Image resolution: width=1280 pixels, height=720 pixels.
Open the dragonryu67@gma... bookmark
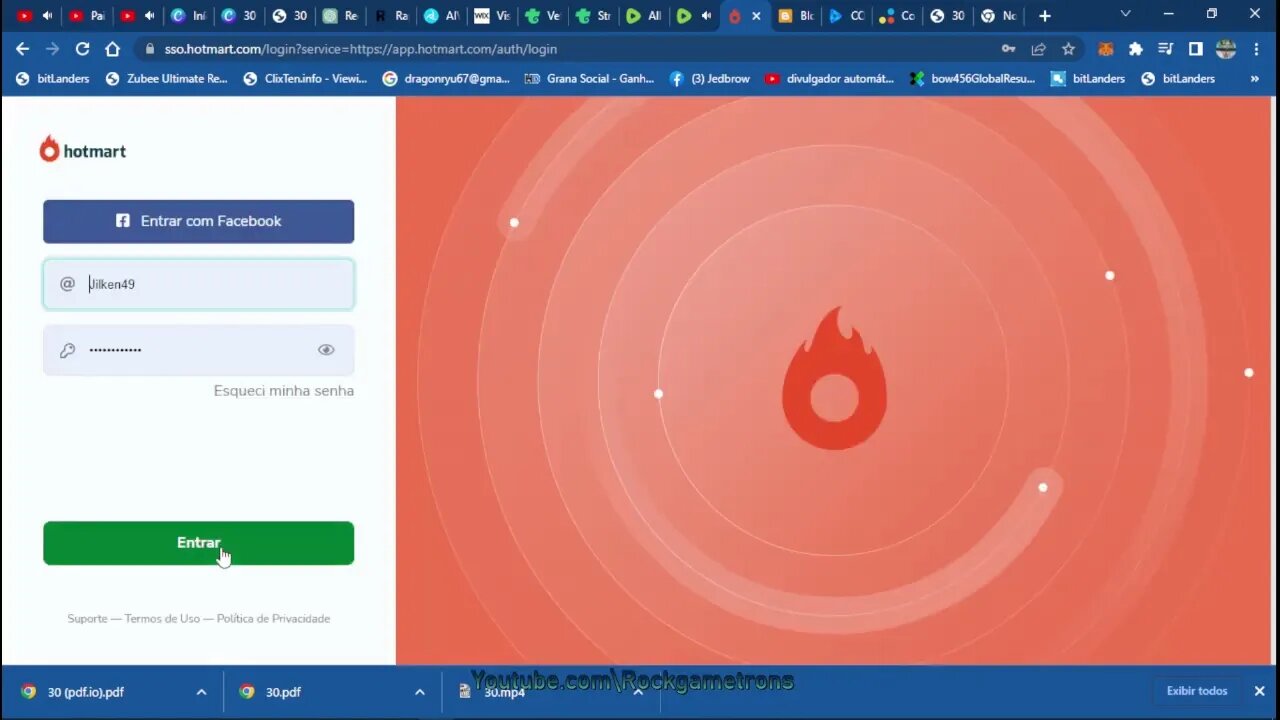pos(446,79)
